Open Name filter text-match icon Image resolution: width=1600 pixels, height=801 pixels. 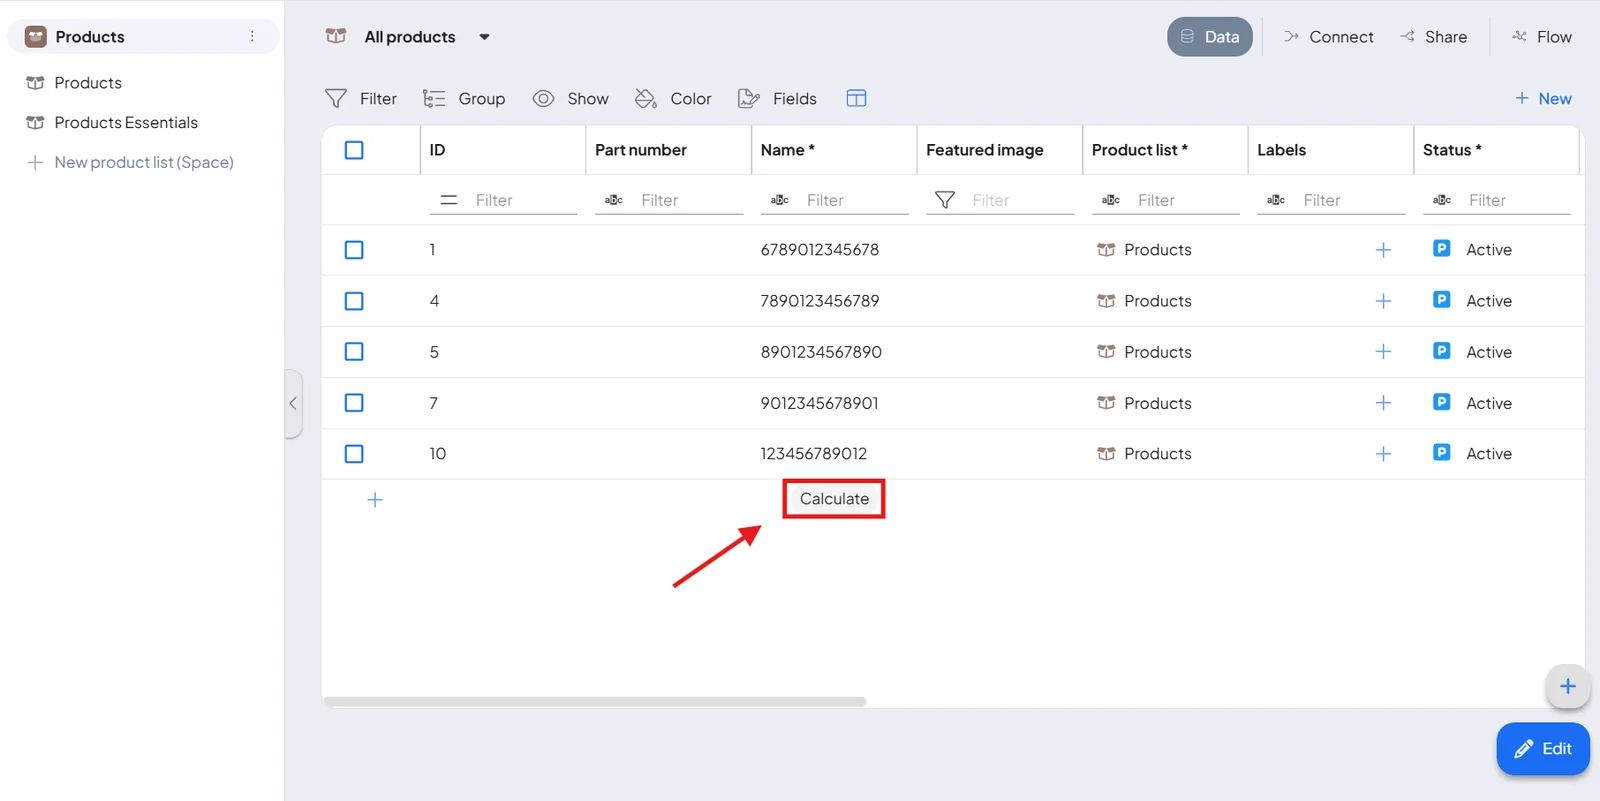(x=780, y=200)
